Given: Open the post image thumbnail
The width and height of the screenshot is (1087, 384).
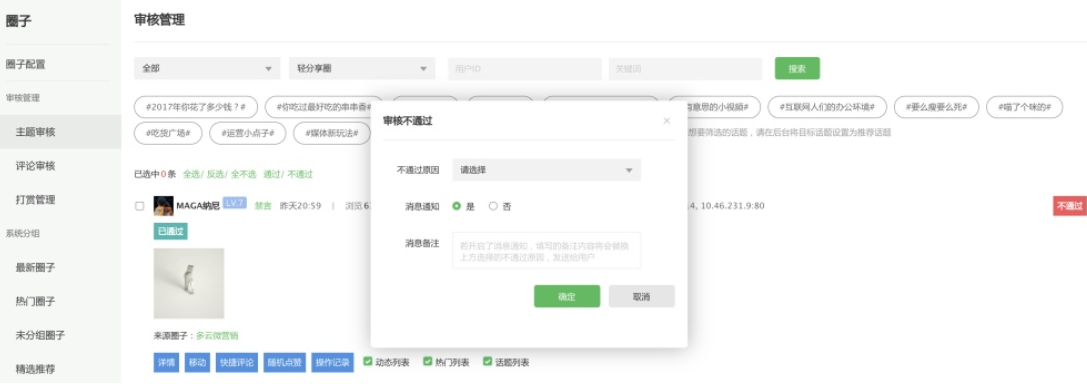Looking at the screenshot, I should (189, 283).
